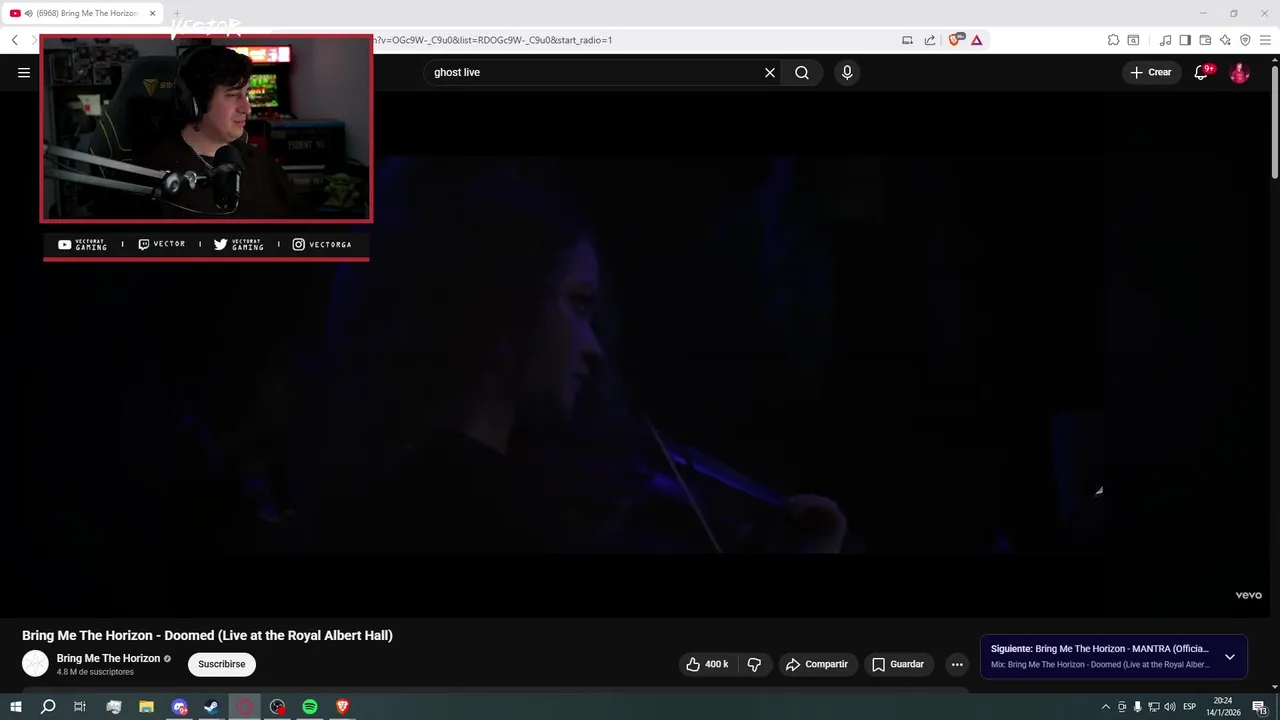Open YouTube notifications bell
The height and width of the screenshot is (720, 1280).
tap(1202, 72)
